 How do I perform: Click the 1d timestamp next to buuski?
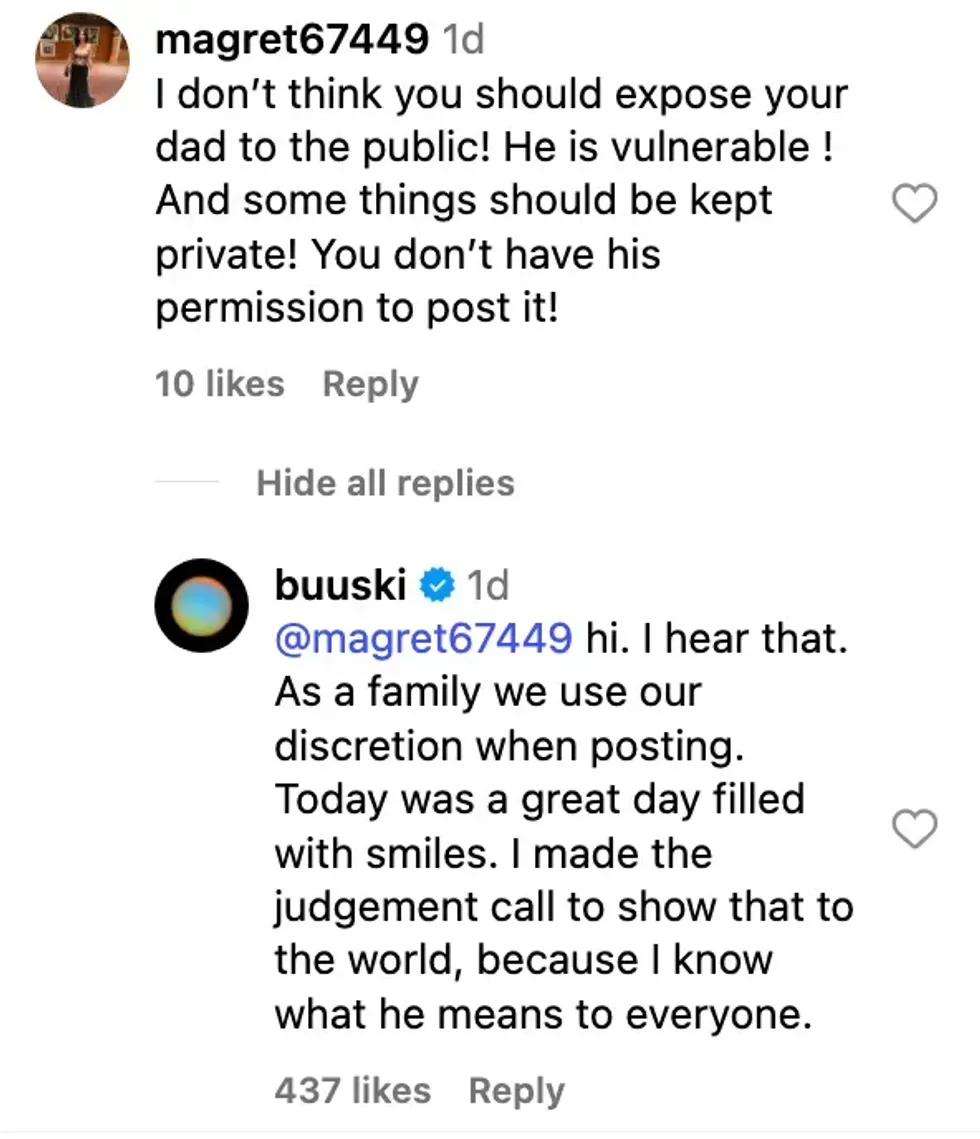point(489,585)
